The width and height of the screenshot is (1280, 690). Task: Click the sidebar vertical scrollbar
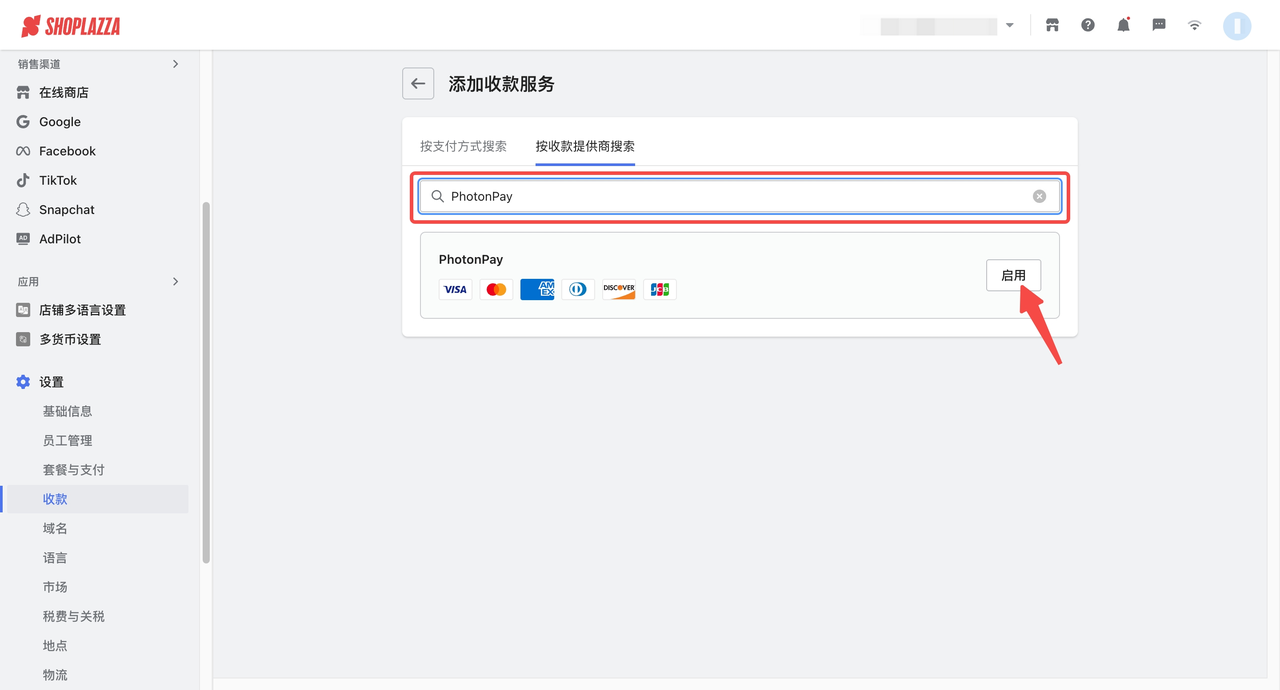(x=206, y=380)
